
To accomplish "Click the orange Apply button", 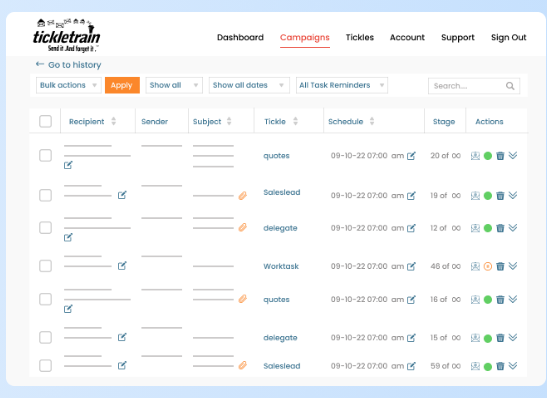I will pyautogui.click(x=122, y=85).
